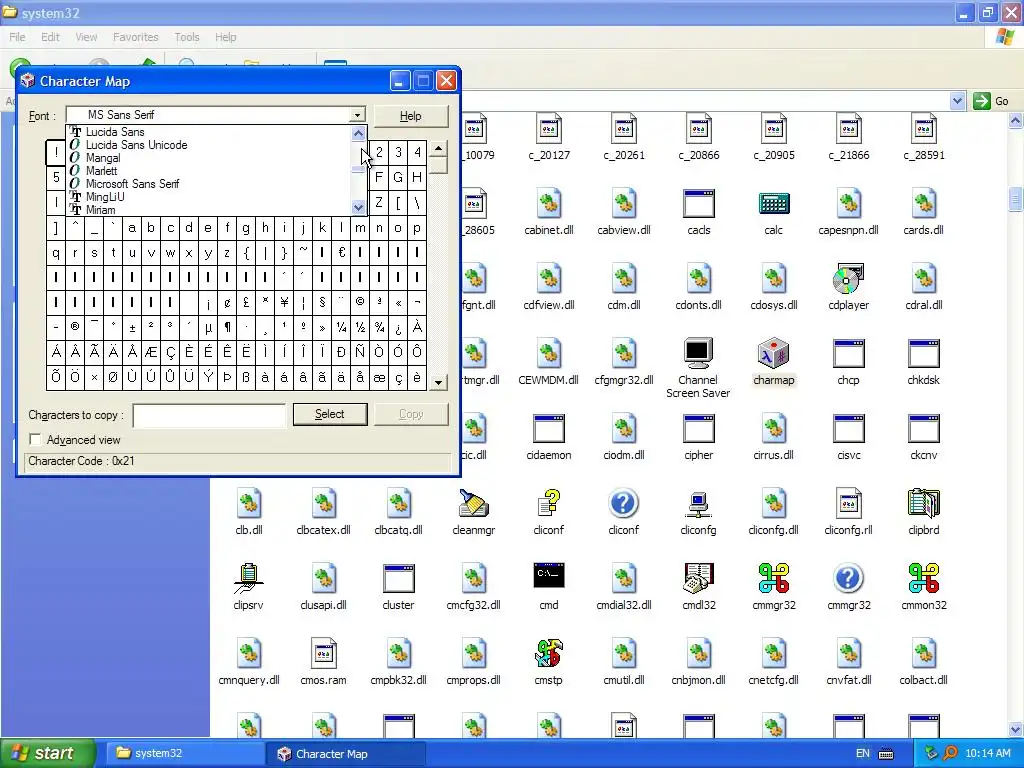
Task: Choose MingLiU in the font list
Action: [x=104, y=197]
